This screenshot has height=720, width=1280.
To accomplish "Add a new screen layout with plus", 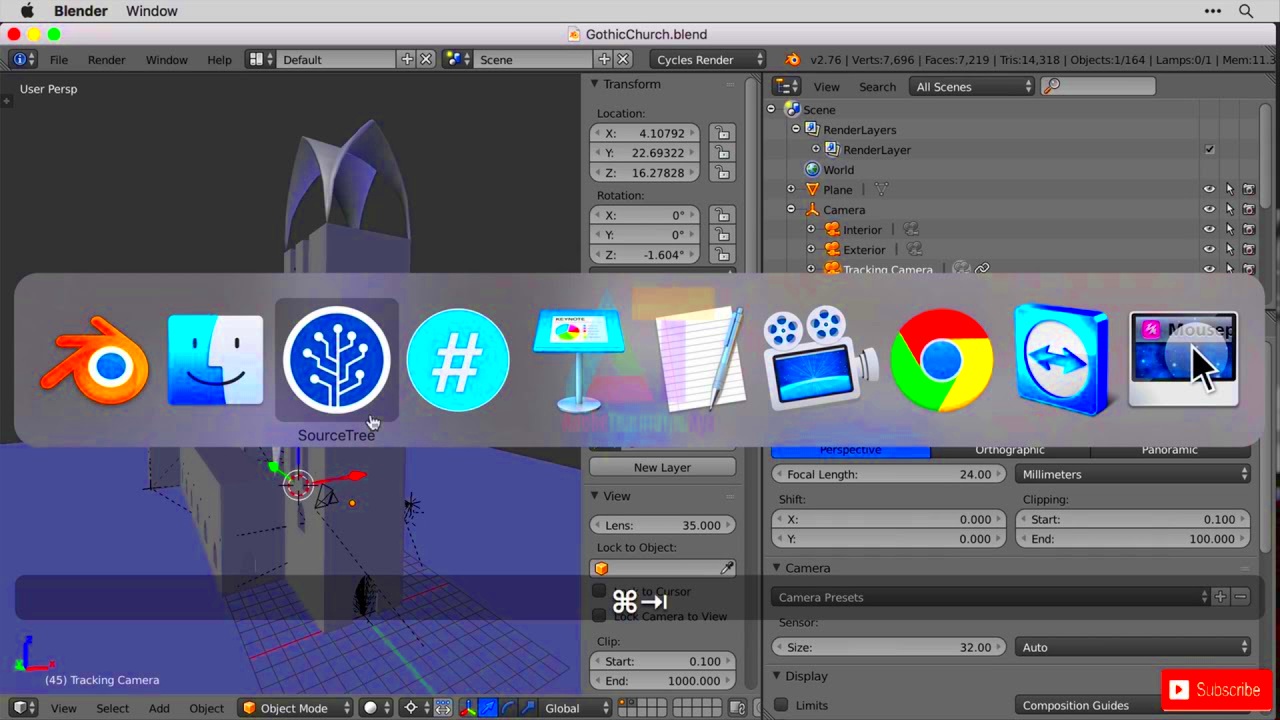I will (407, 59).
